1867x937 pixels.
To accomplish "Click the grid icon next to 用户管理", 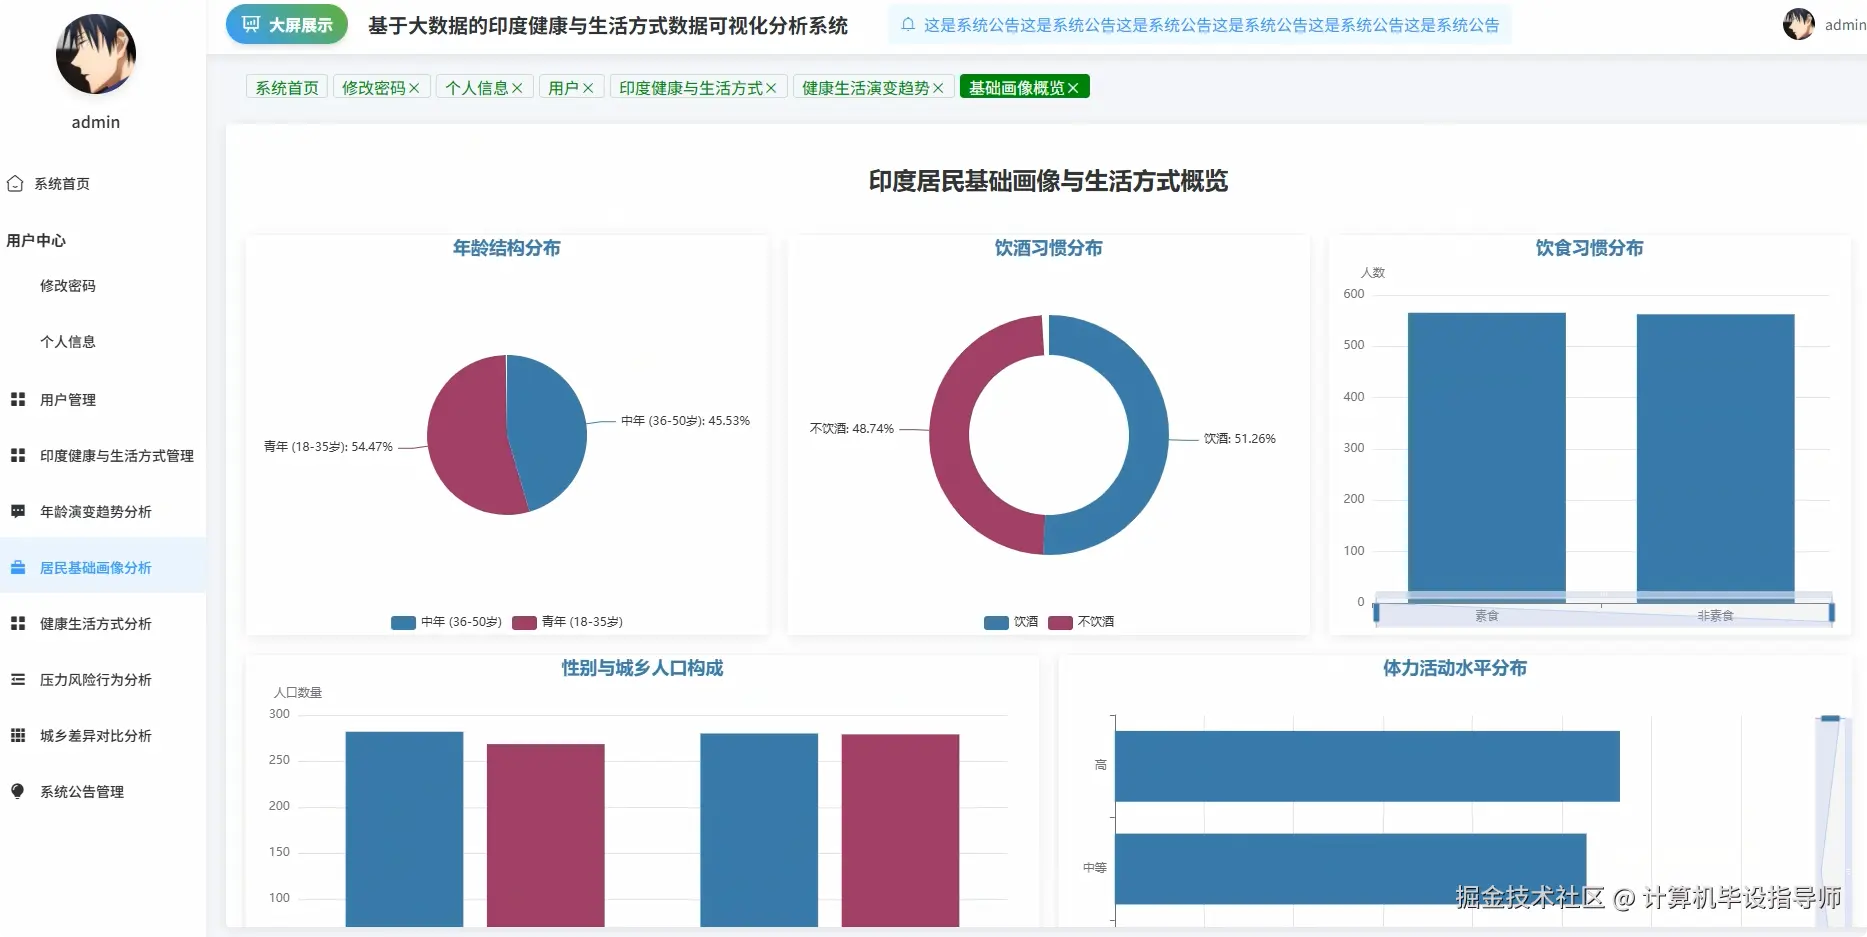I will (x=18, y=399).
